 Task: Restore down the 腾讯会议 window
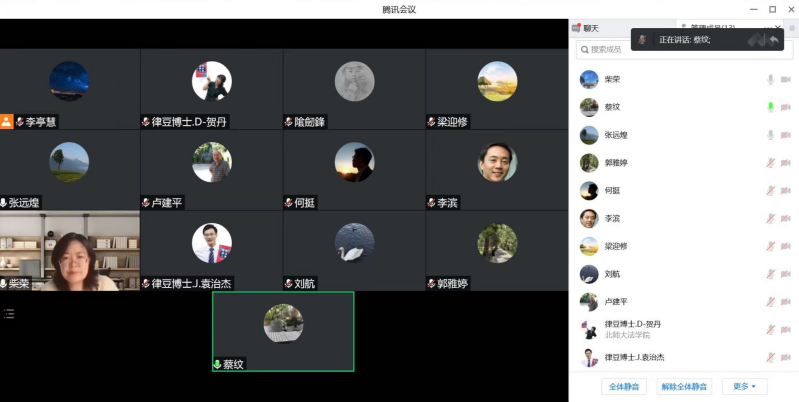[772, 9]
